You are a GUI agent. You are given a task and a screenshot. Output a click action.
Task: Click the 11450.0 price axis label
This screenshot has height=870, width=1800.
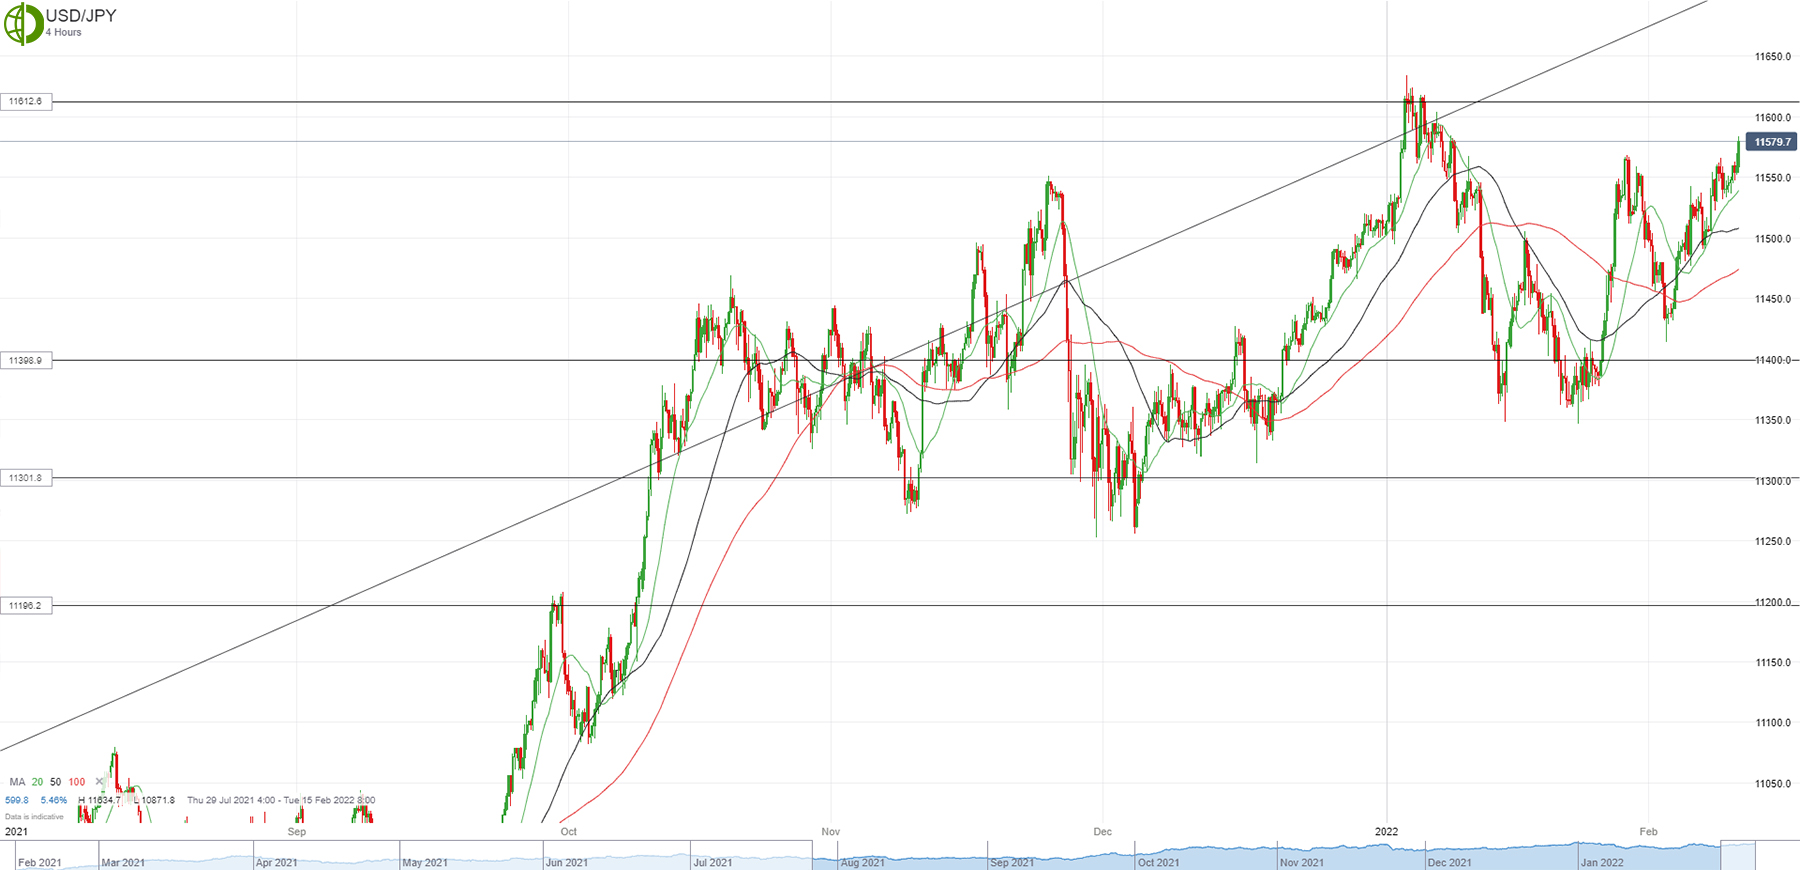pyautogui.click(x=1773, y=299)
